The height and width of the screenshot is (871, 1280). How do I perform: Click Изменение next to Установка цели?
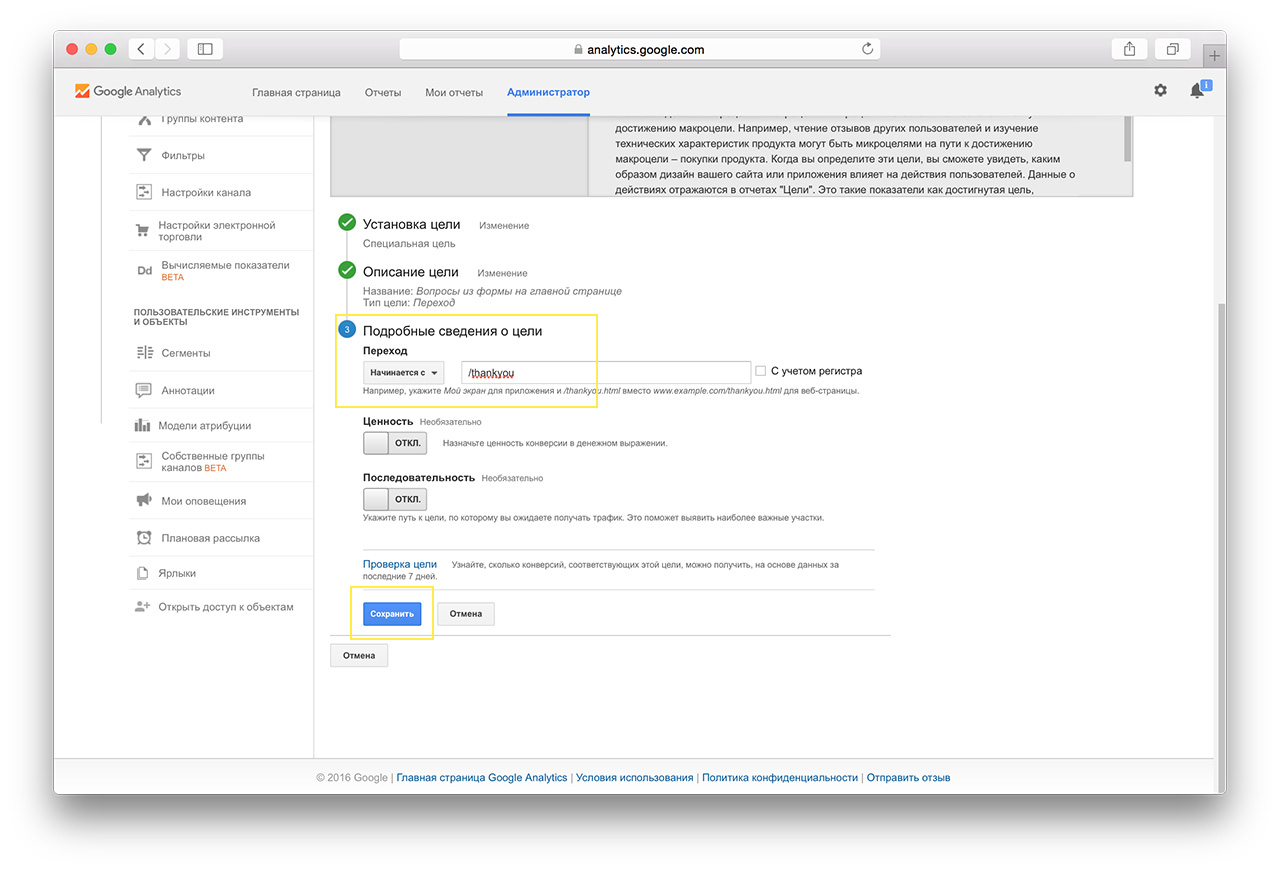[x=504, y=226]
